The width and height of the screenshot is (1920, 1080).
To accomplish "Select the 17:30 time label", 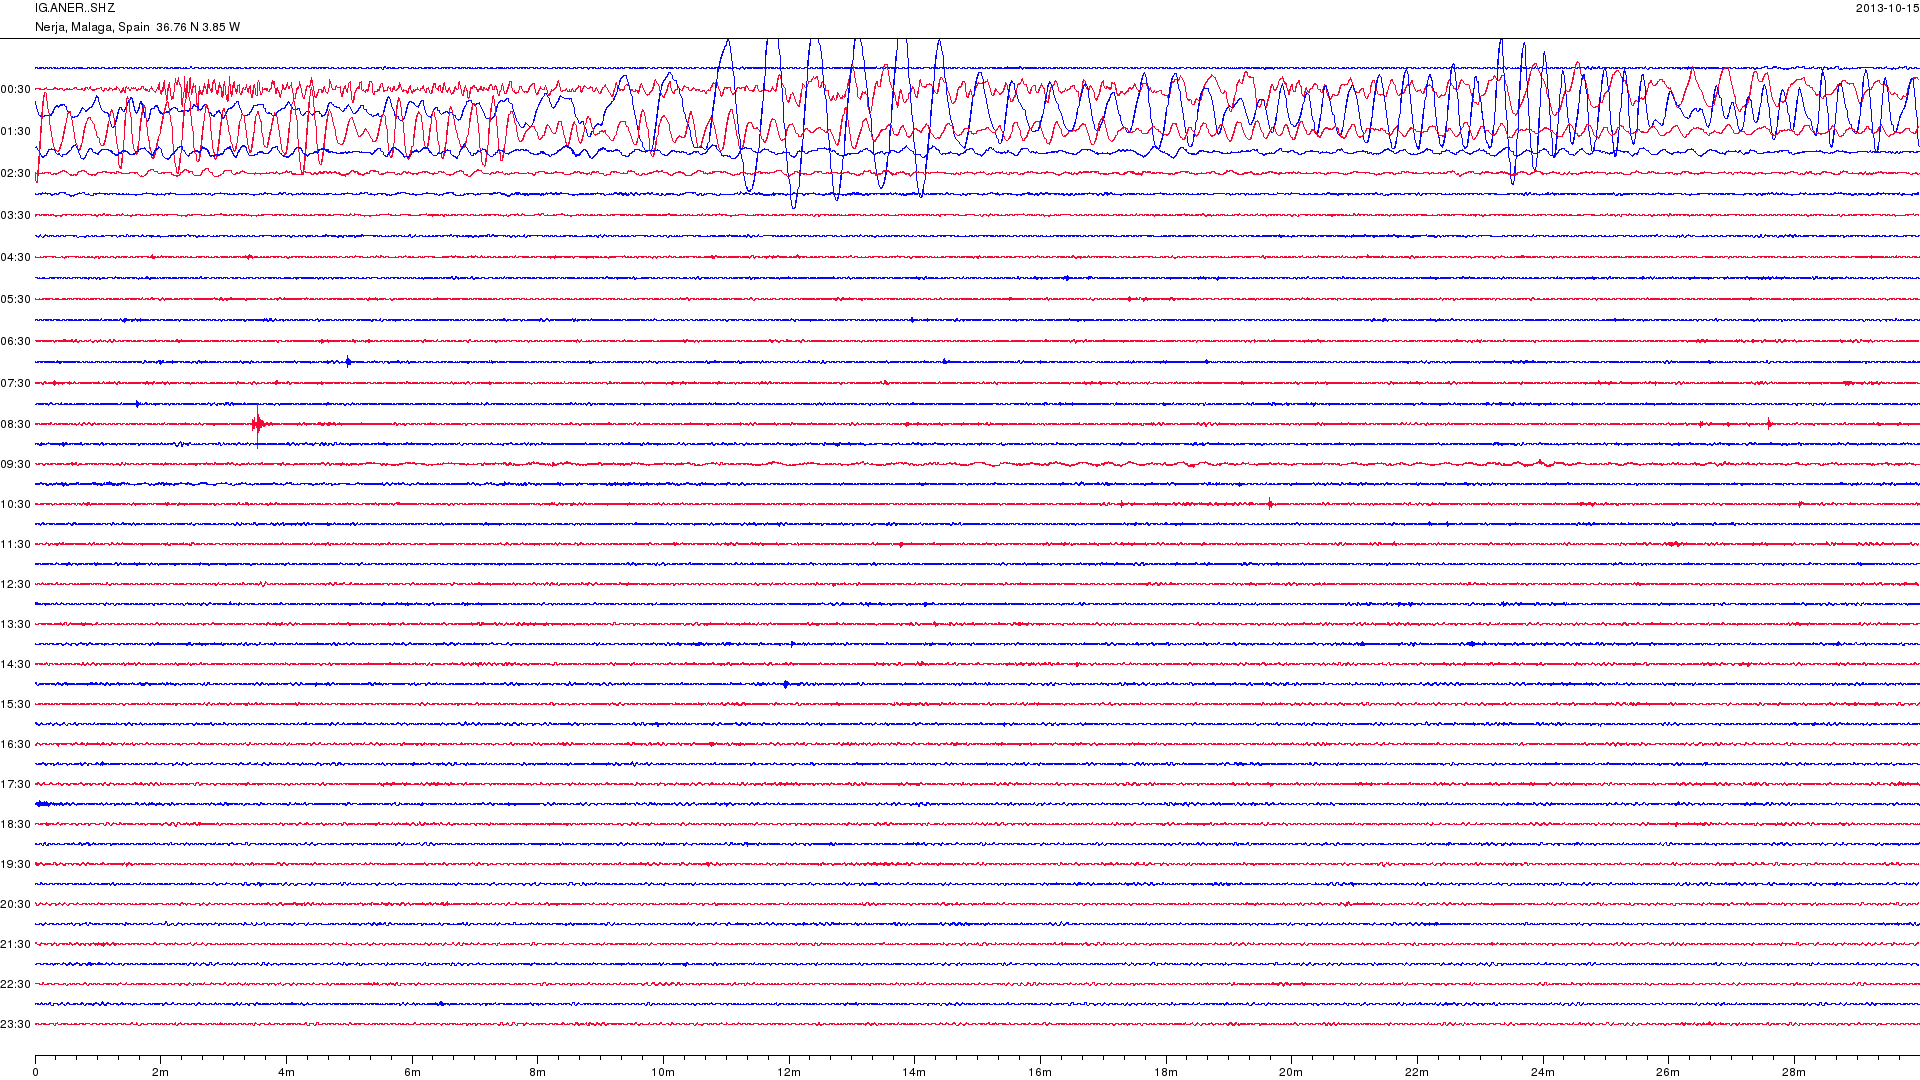I will (16, 784).
